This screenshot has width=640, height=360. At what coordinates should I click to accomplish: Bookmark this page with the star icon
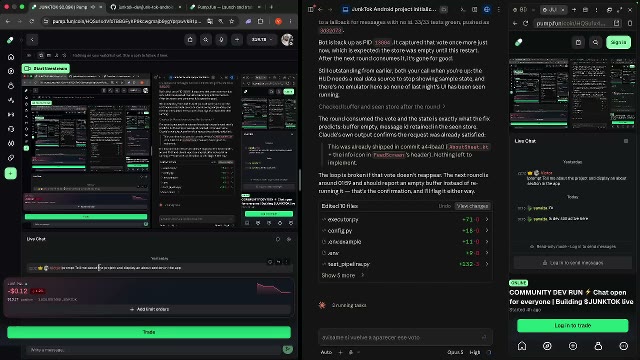(x=231, y=21)
